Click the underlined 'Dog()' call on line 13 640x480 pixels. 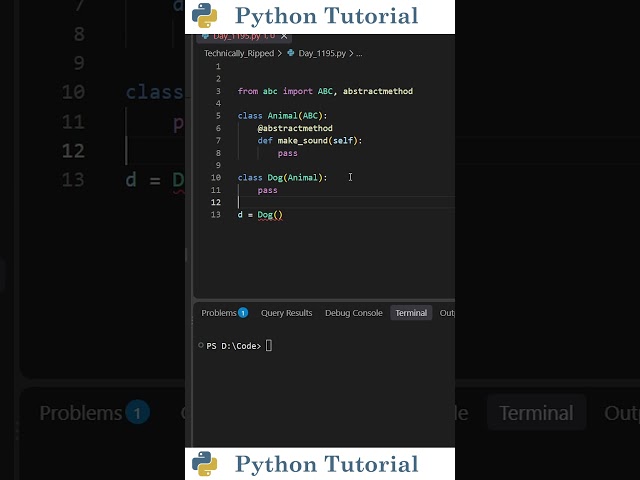[x=270, y=215]
